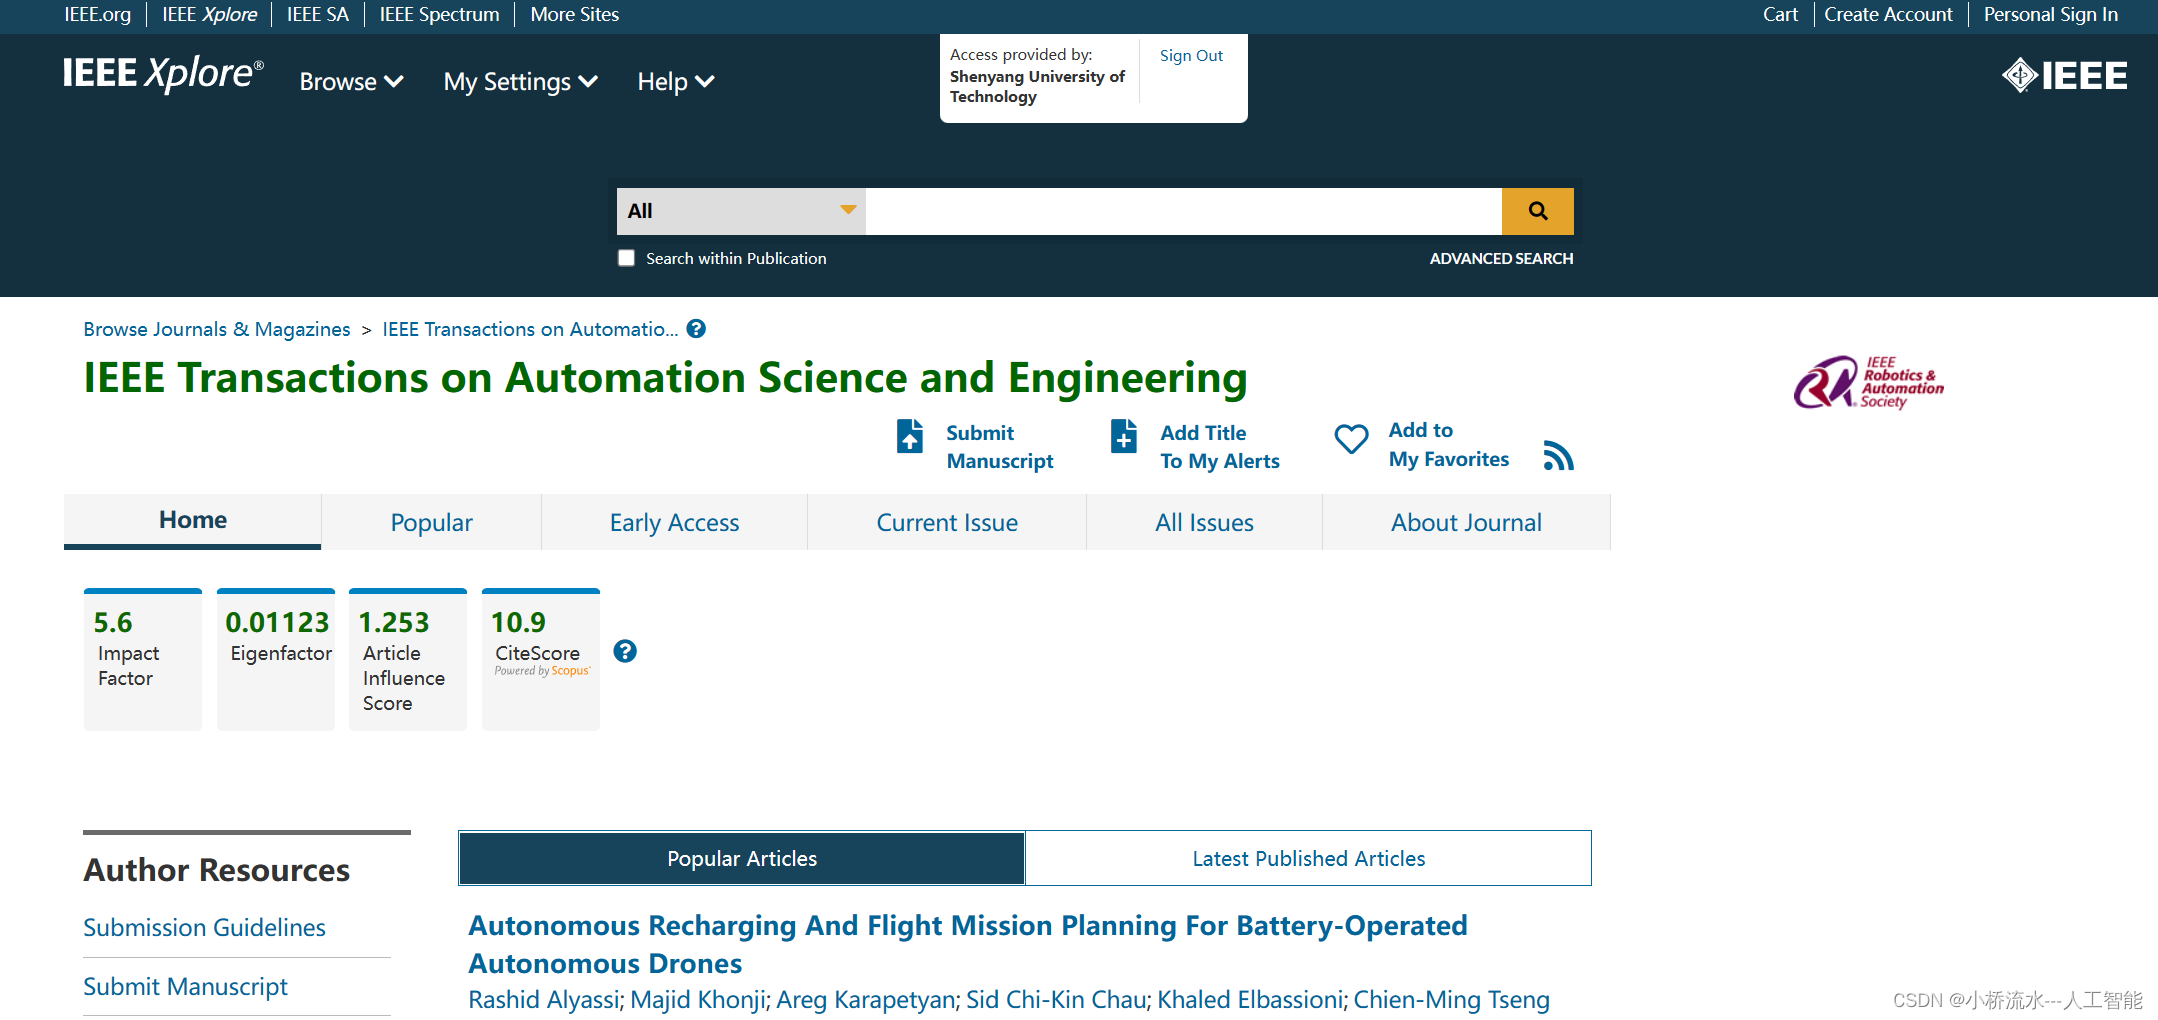Open the Cart link
Screen dimensions: 2158x1020
(1780, 14)
